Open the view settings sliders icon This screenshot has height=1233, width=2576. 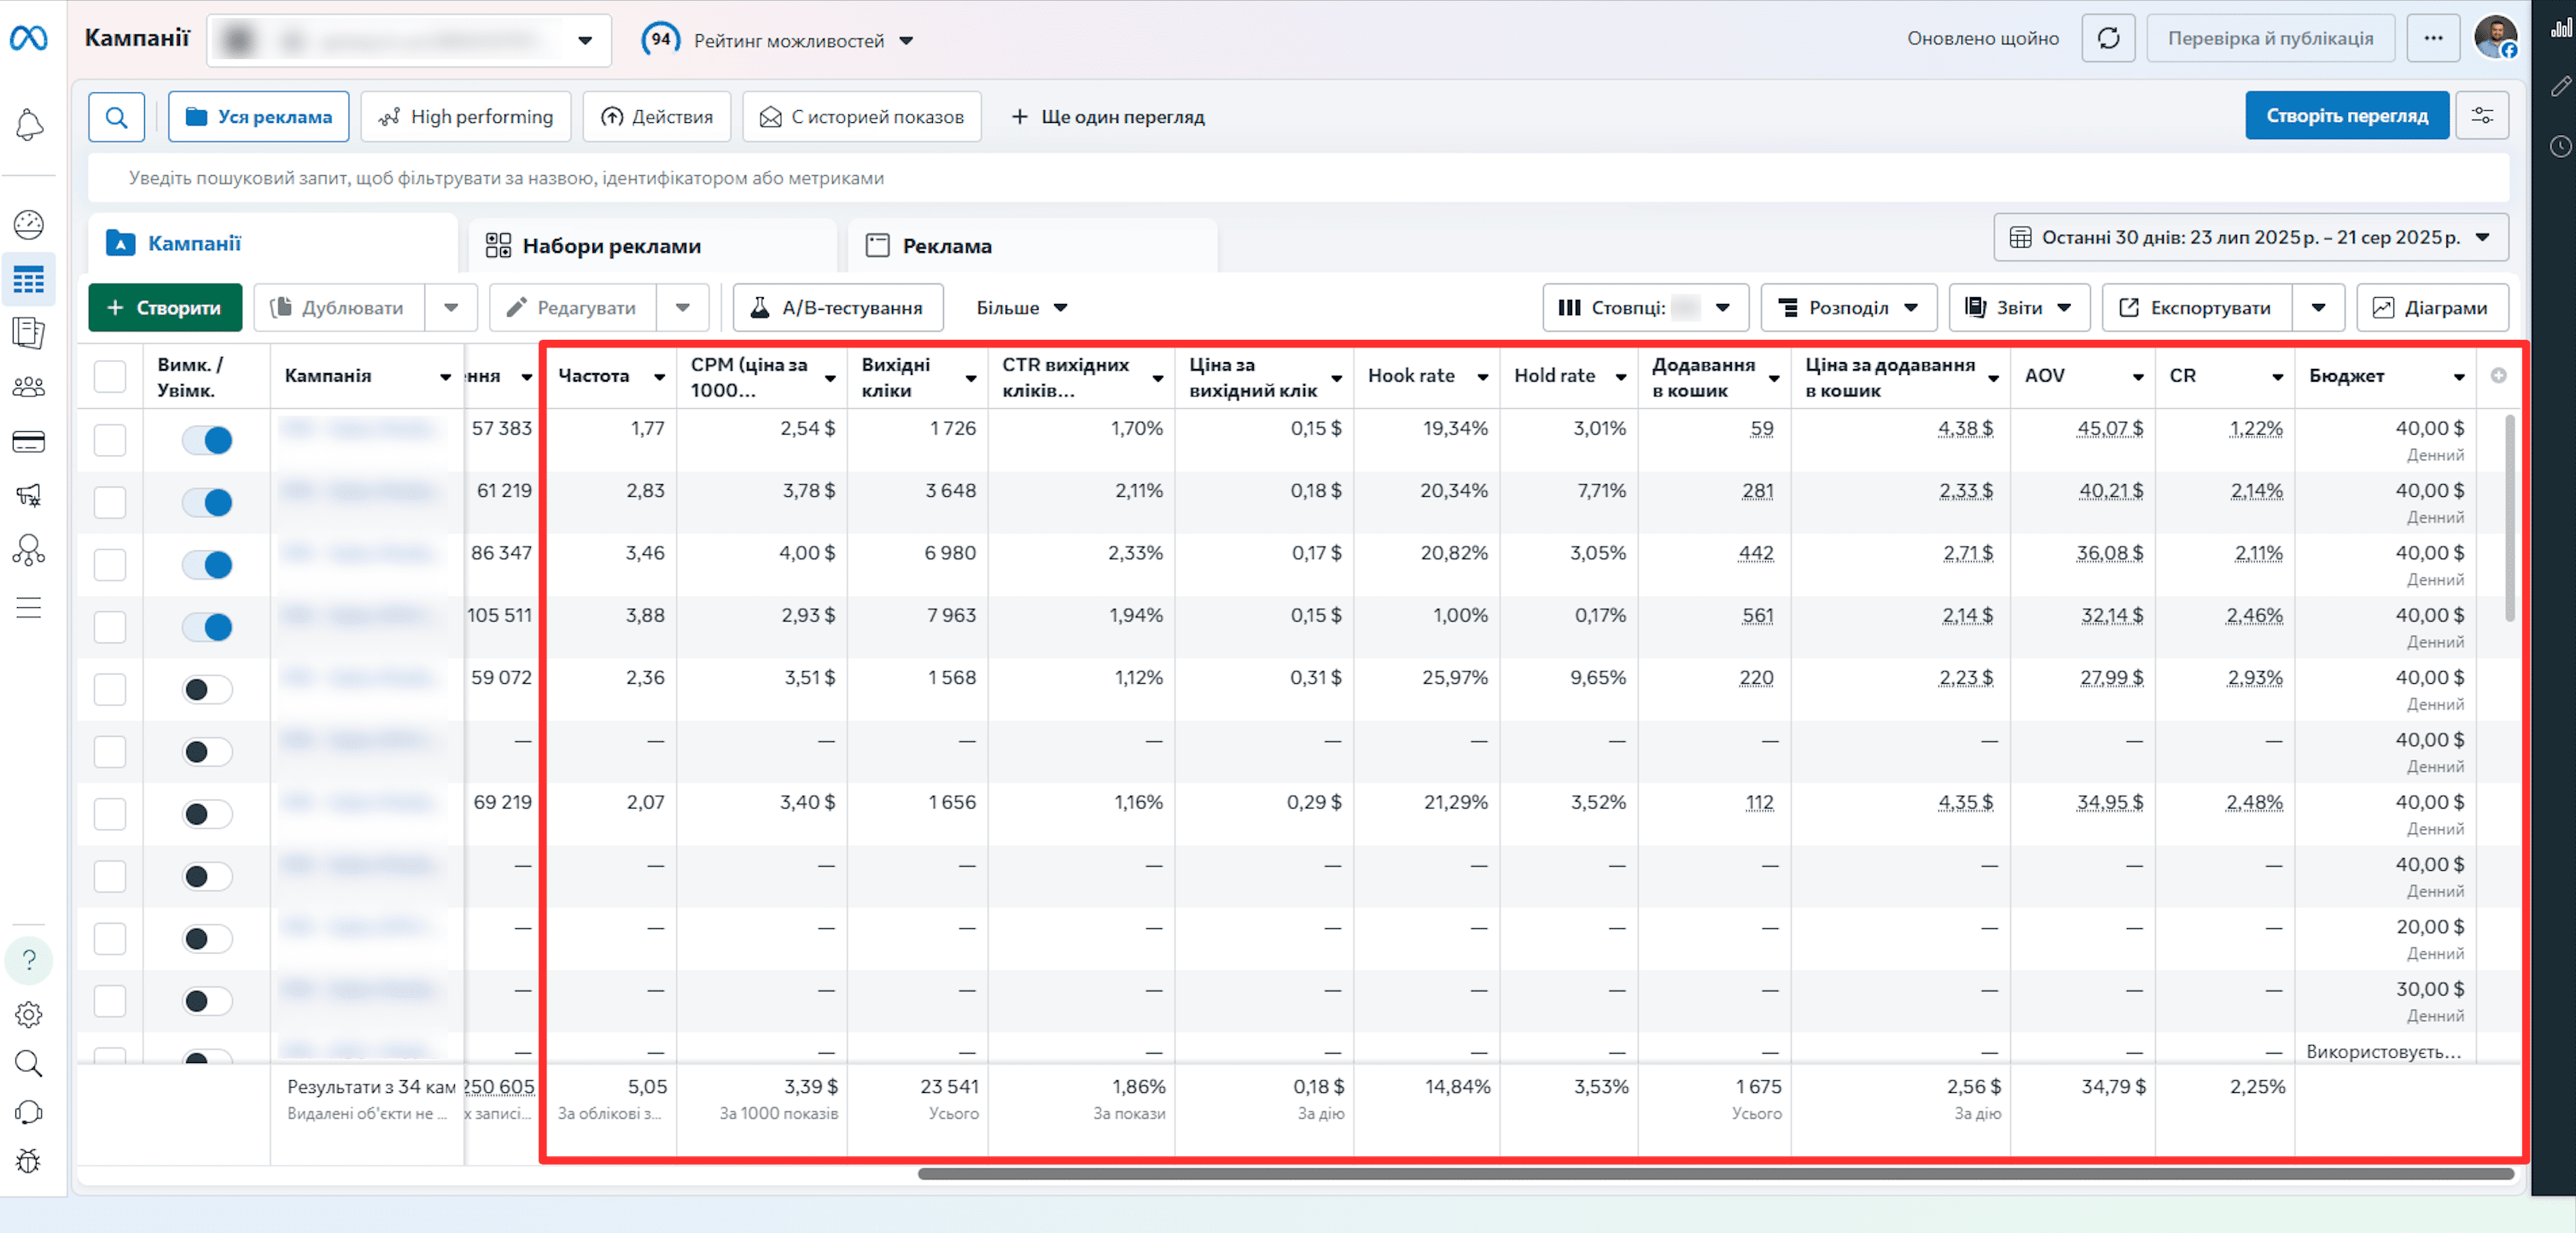coord(2482,116)
